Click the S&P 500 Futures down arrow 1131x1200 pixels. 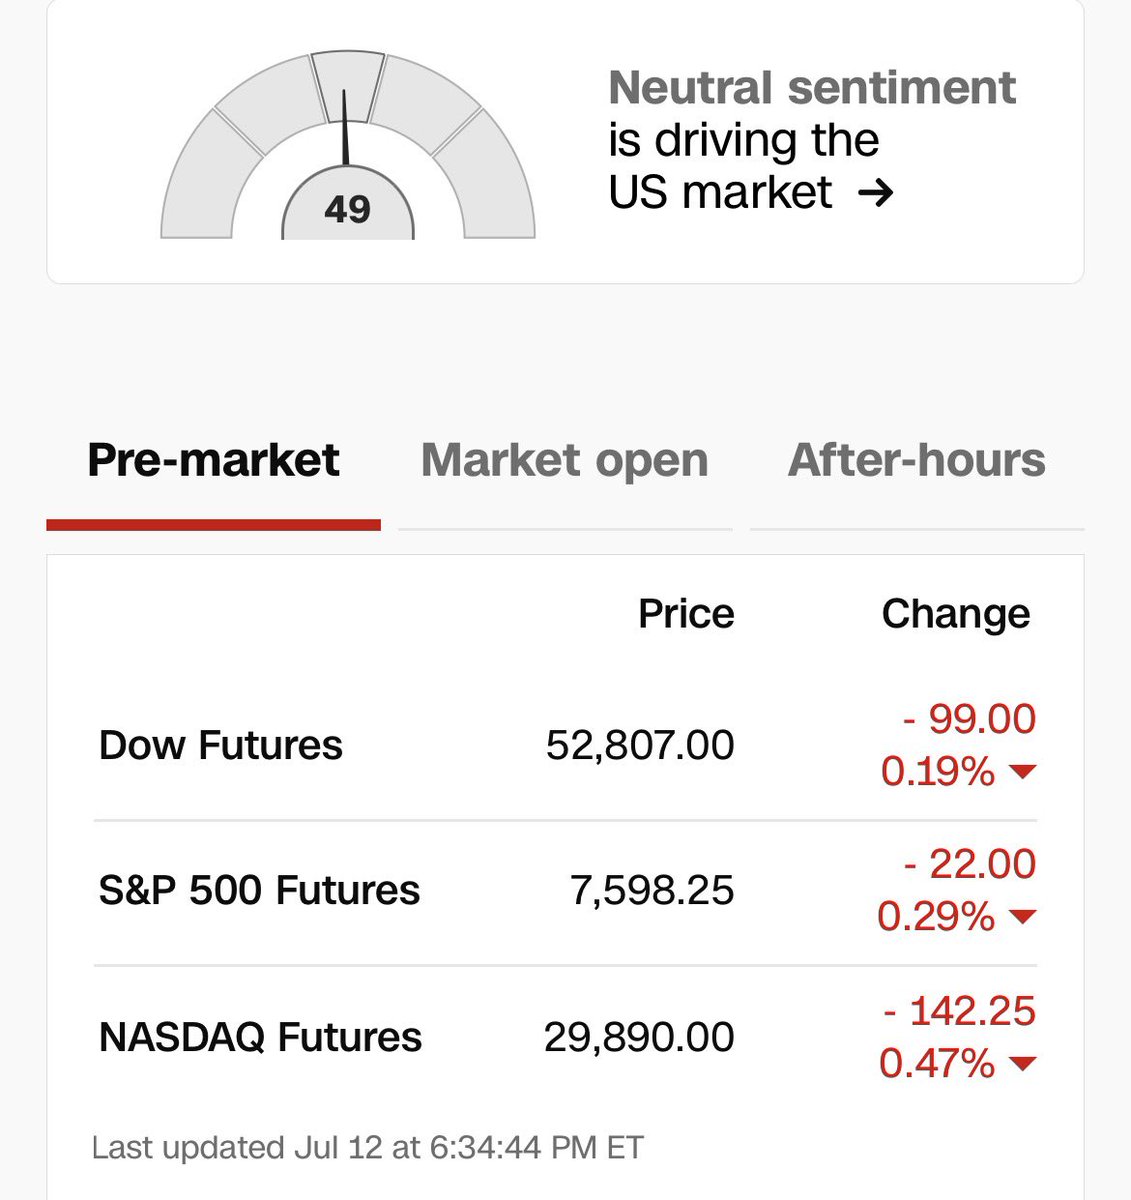click(x=1023, y=917)
